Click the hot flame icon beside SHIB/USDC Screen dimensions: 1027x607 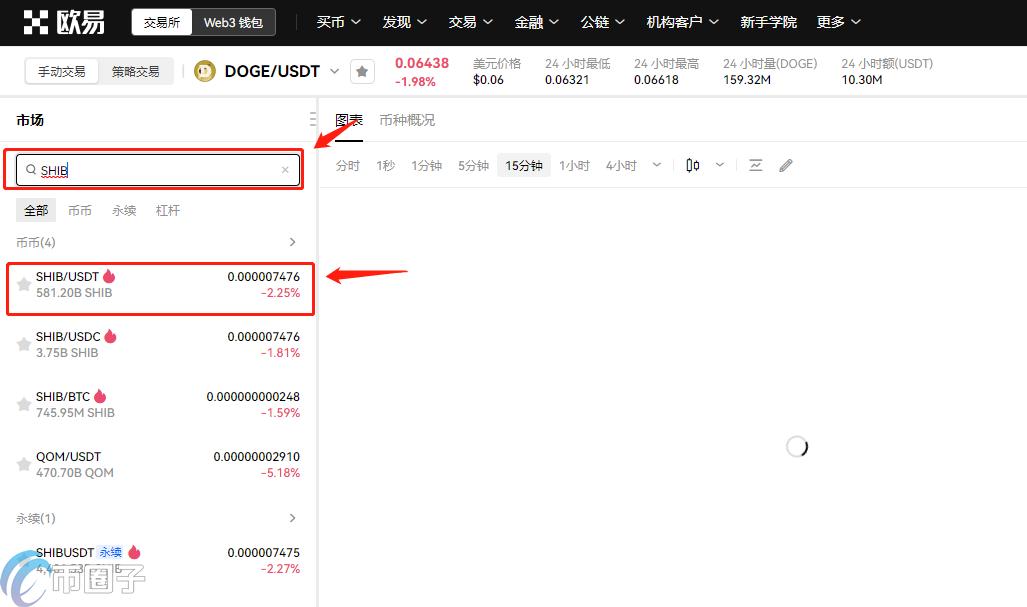click(x=111, y=336)
